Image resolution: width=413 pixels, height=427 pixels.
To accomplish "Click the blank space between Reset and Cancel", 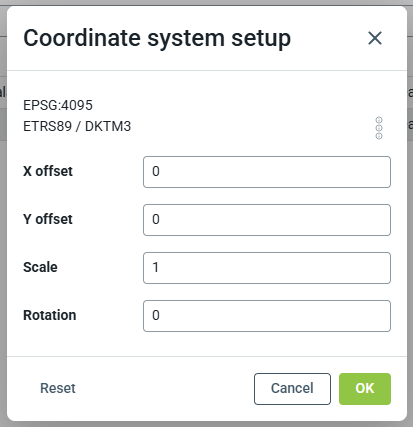I will (x=165, y=389).
